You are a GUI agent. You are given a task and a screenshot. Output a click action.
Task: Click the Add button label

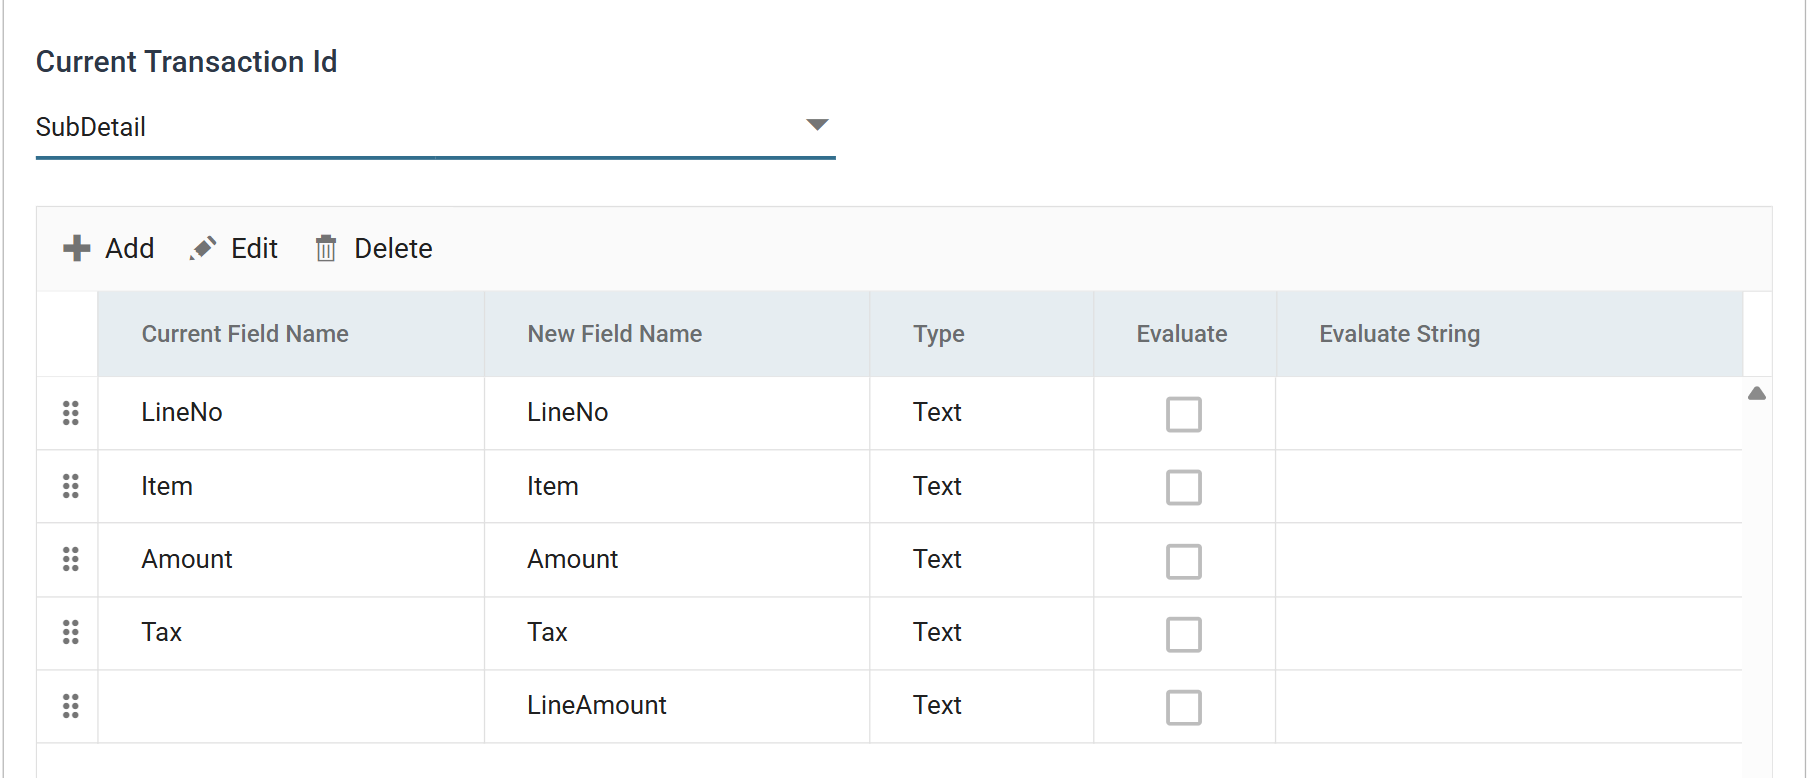130,248
